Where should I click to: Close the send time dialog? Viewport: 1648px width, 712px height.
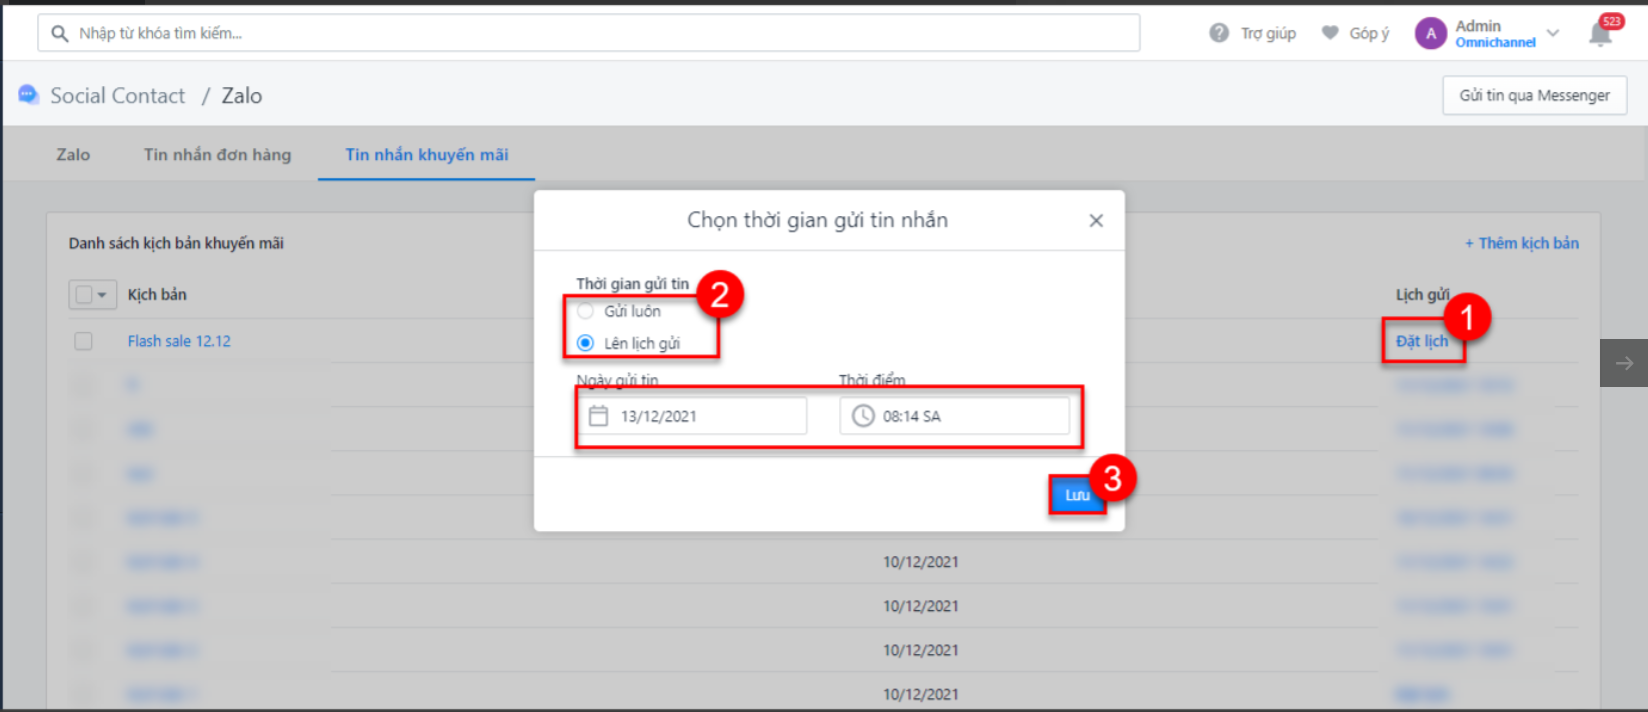point(1096,220)
